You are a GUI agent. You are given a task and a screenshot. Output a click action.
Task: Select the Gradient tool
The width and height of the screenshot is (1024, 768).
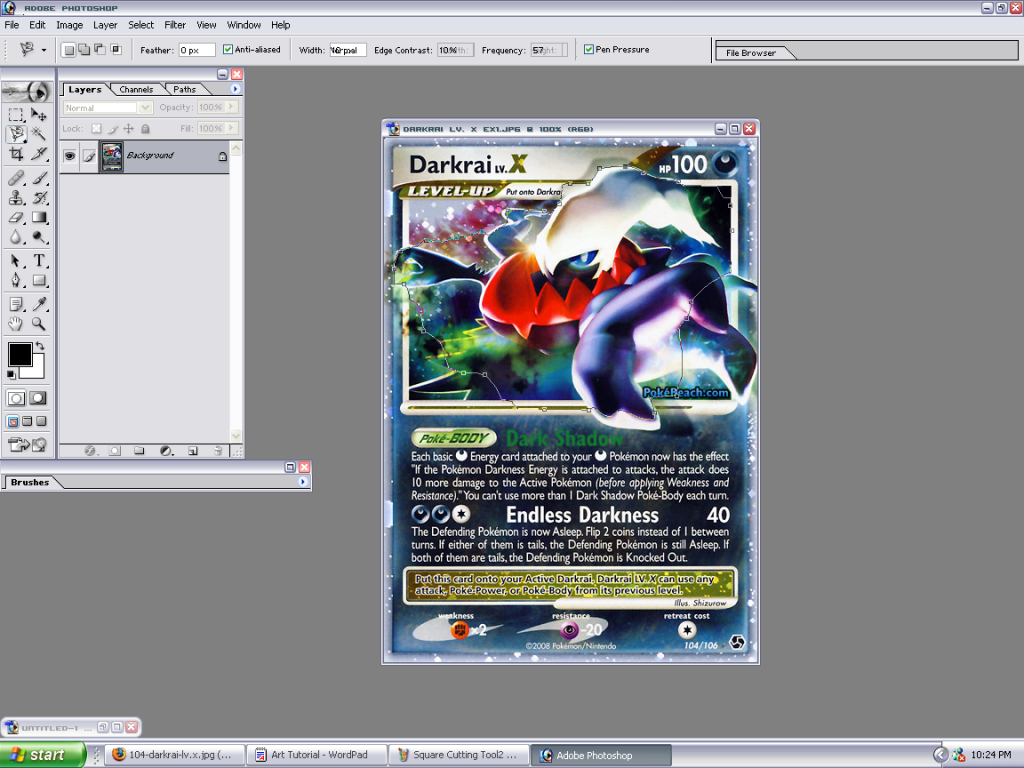tap(39, 217)
